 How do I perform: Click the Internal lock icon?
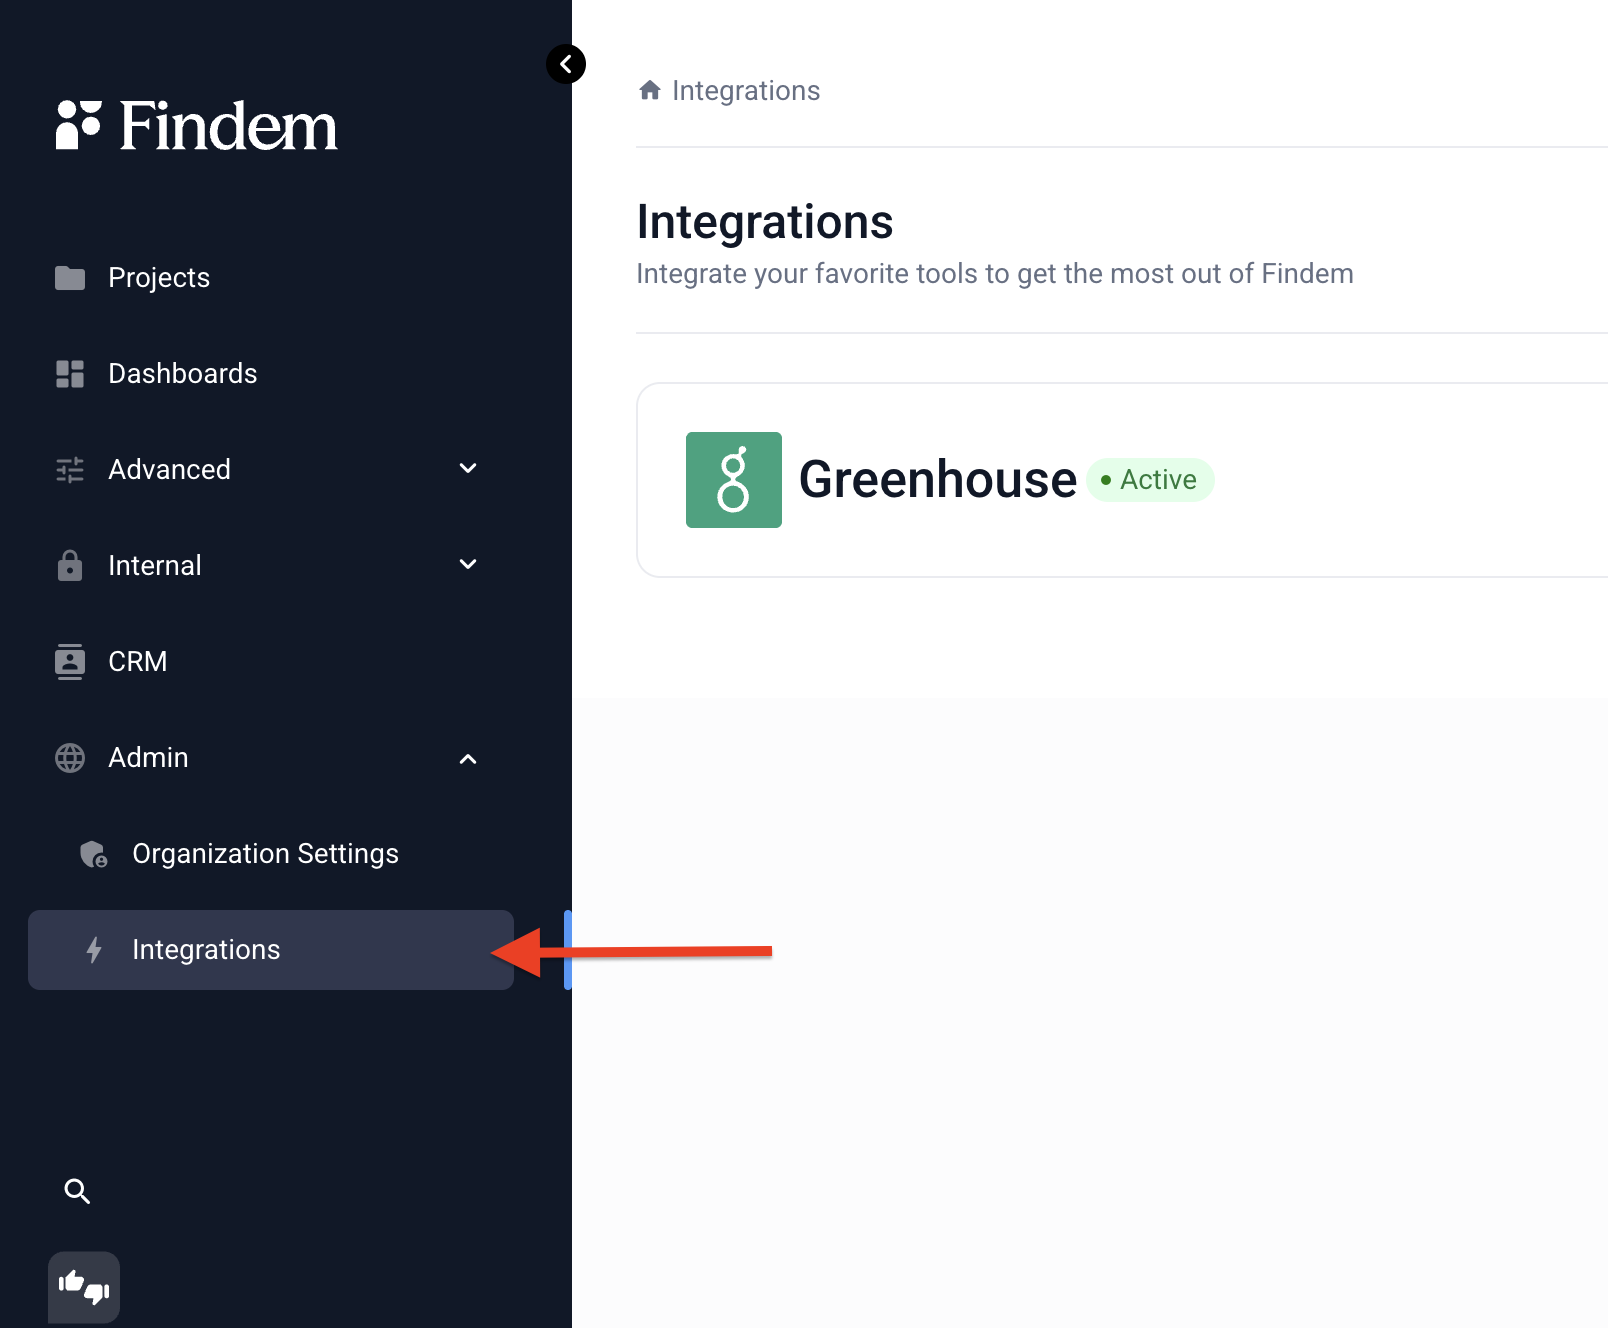coord(70,565)
